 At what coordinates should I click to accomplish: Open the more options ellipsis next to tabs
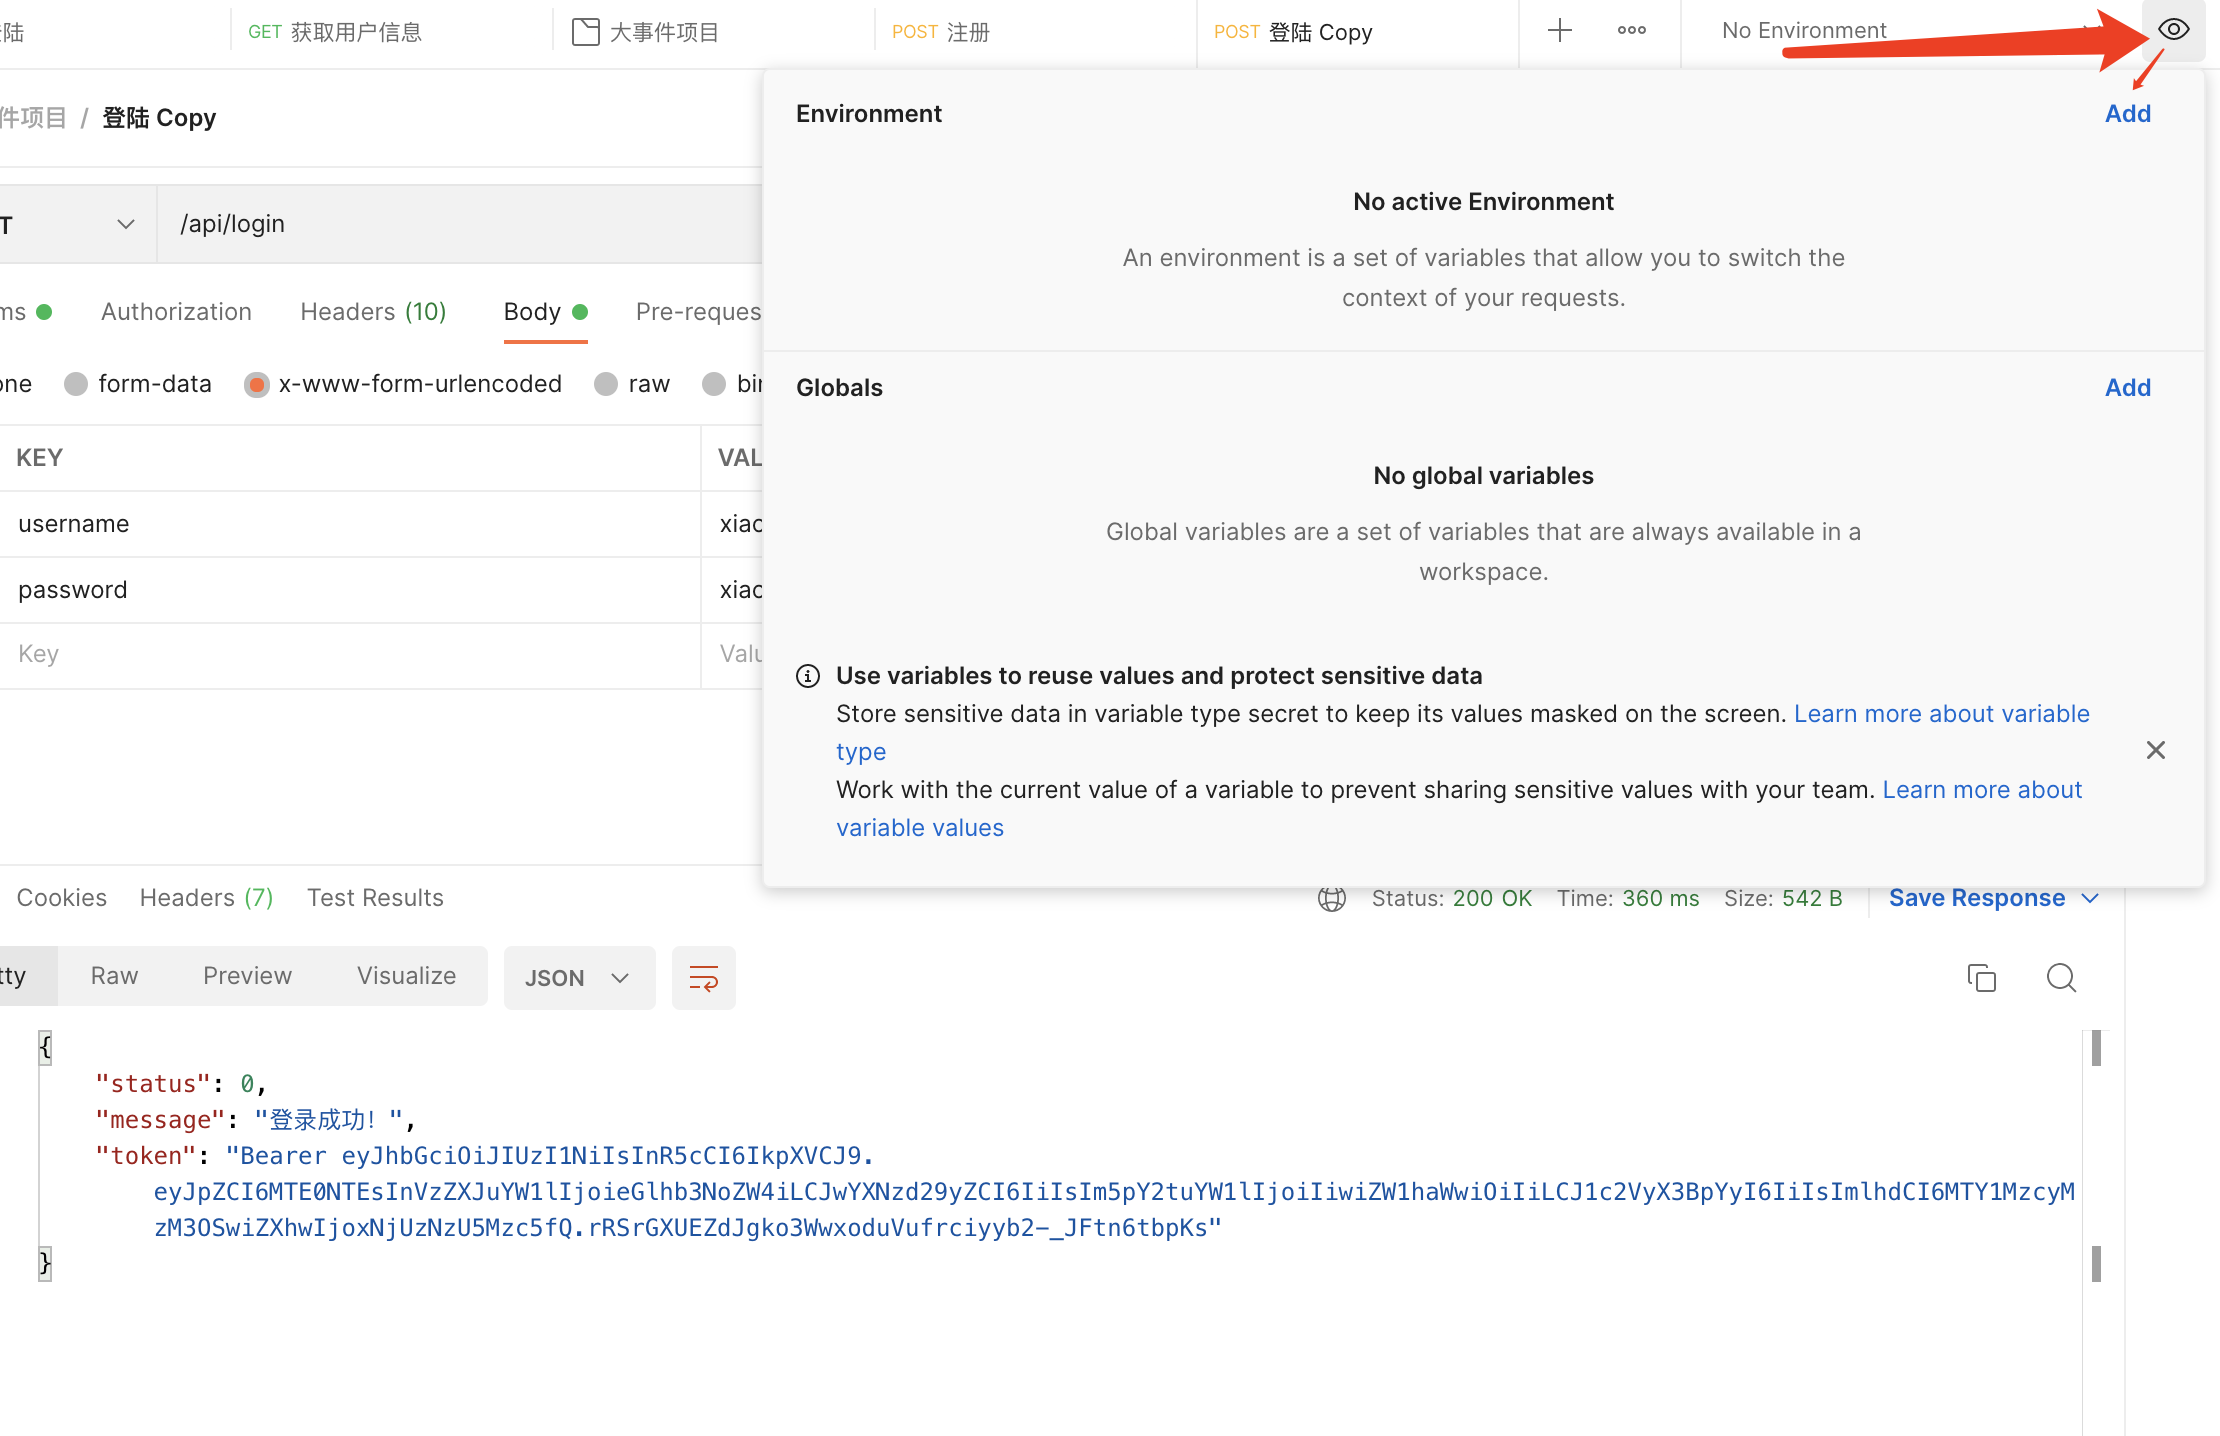1630,30
